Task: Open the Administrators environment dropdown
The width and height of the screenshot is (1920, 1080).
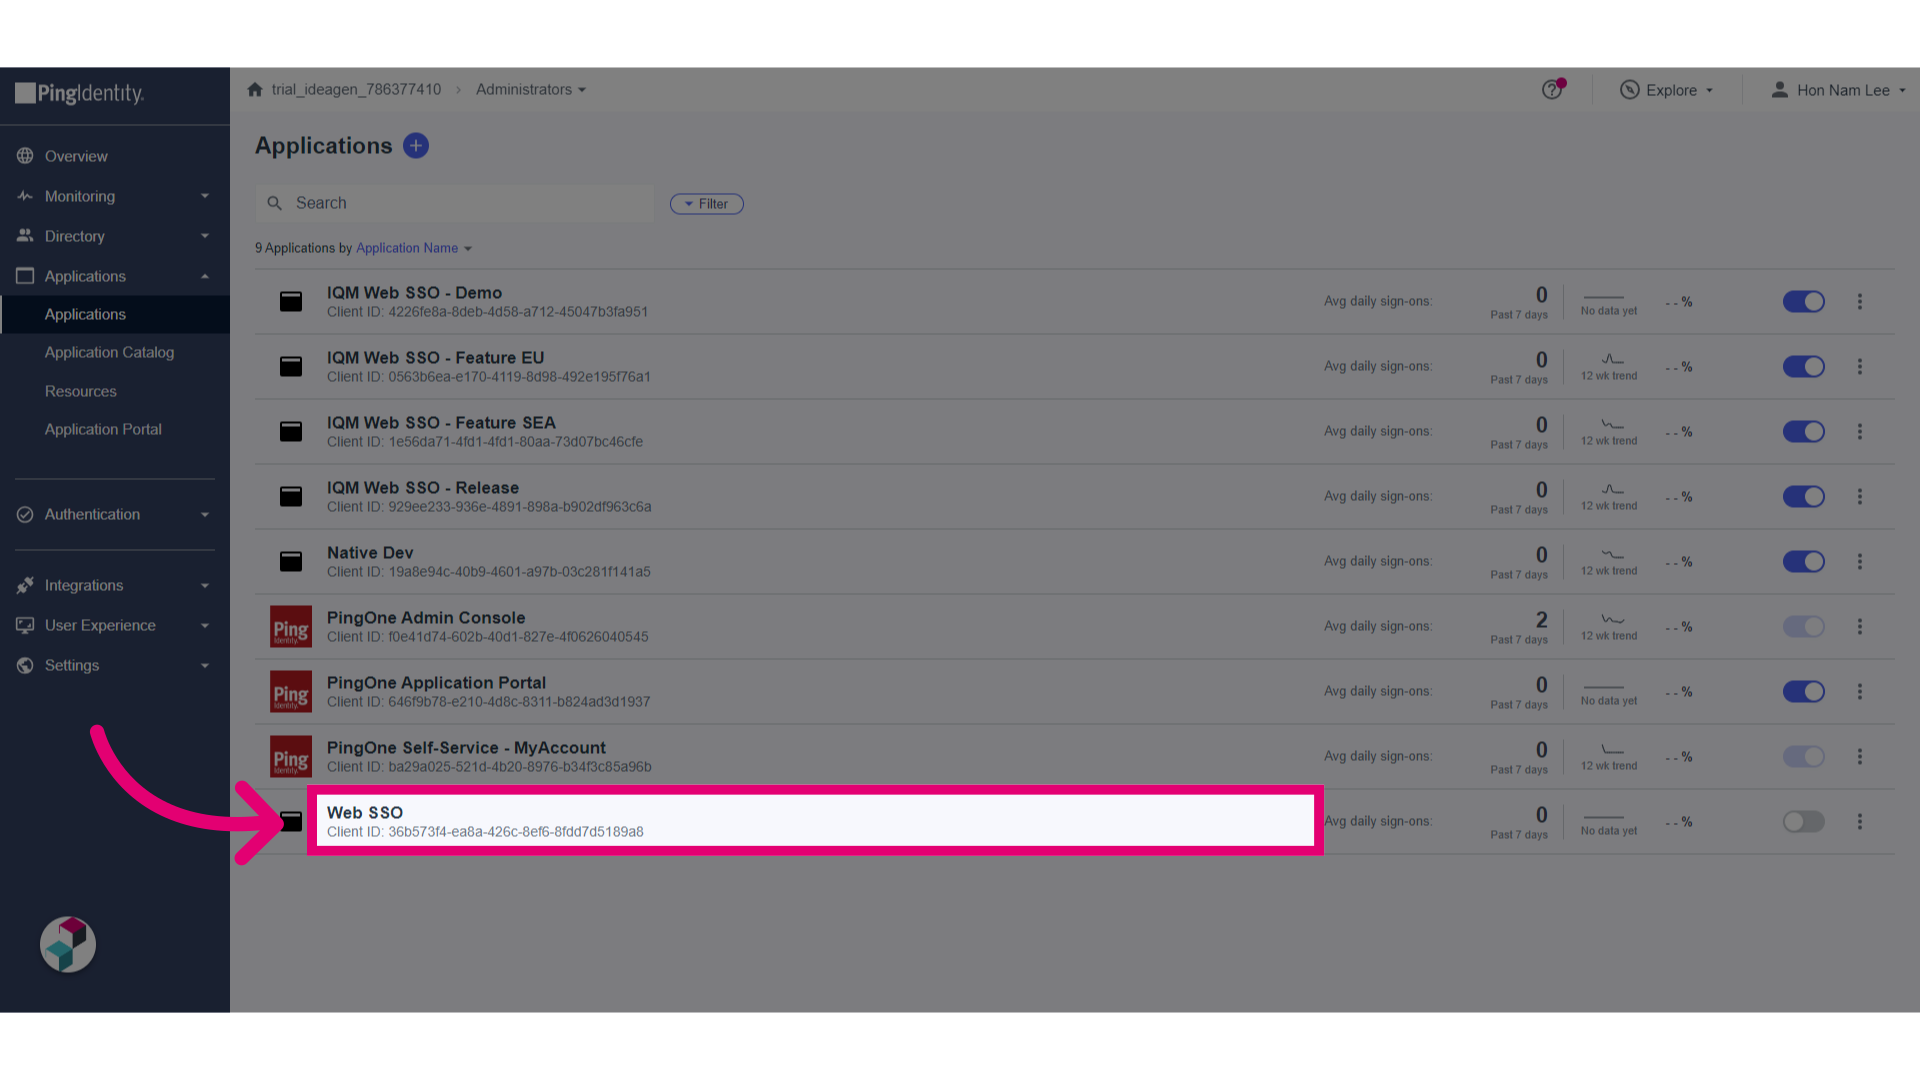Action: click(531, 89)
